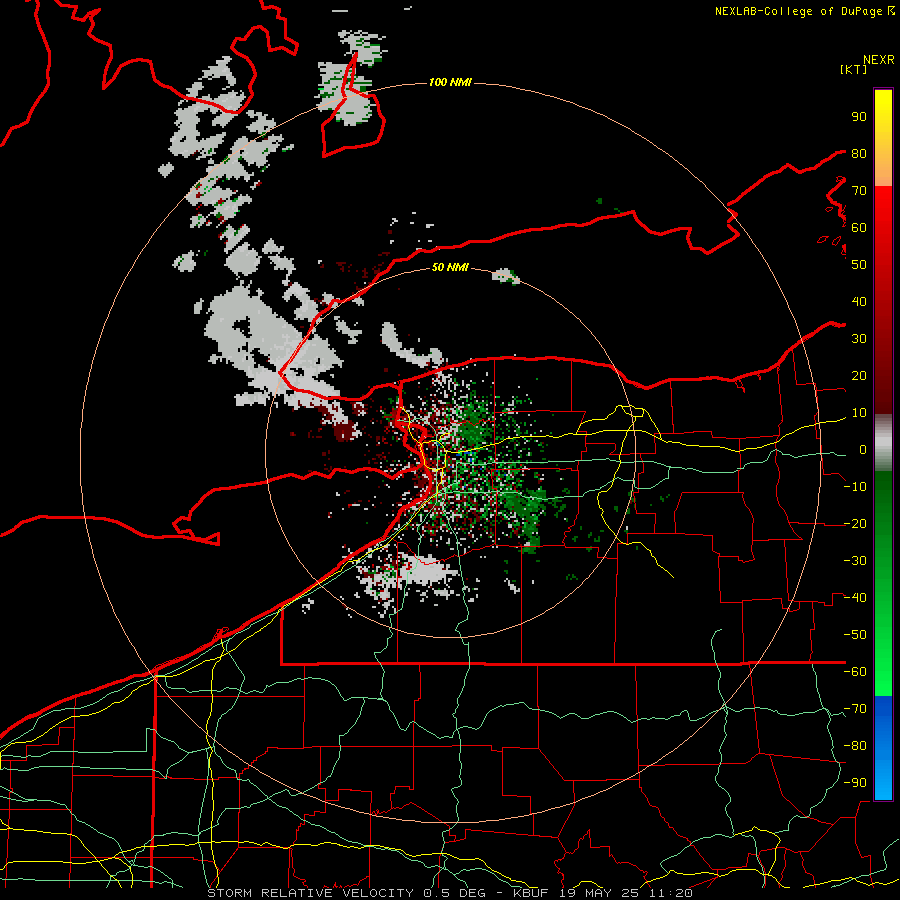Image resolution: width=900 pixels, height=900 pixels.
Task: Click the light blue bottom color bar segment
Action: [883, 781]
